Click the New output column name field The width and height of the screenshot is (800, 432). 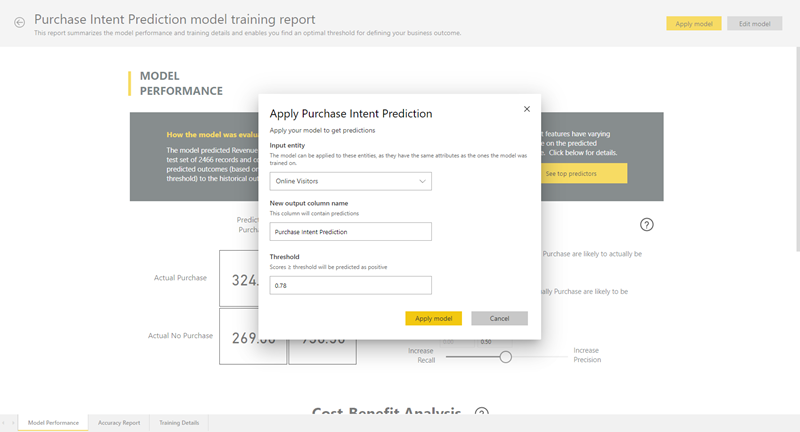350,232
